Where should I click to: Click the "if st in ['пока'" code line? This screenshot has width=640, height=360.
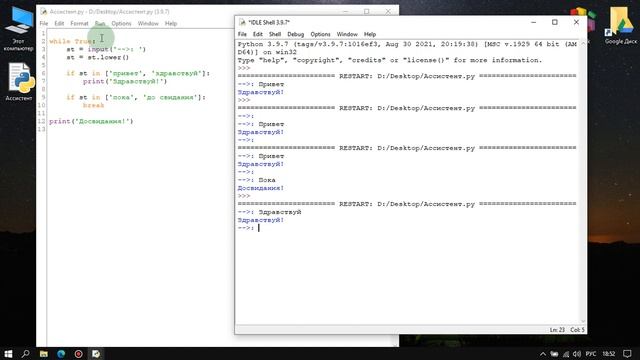click(x=136, y=97)
